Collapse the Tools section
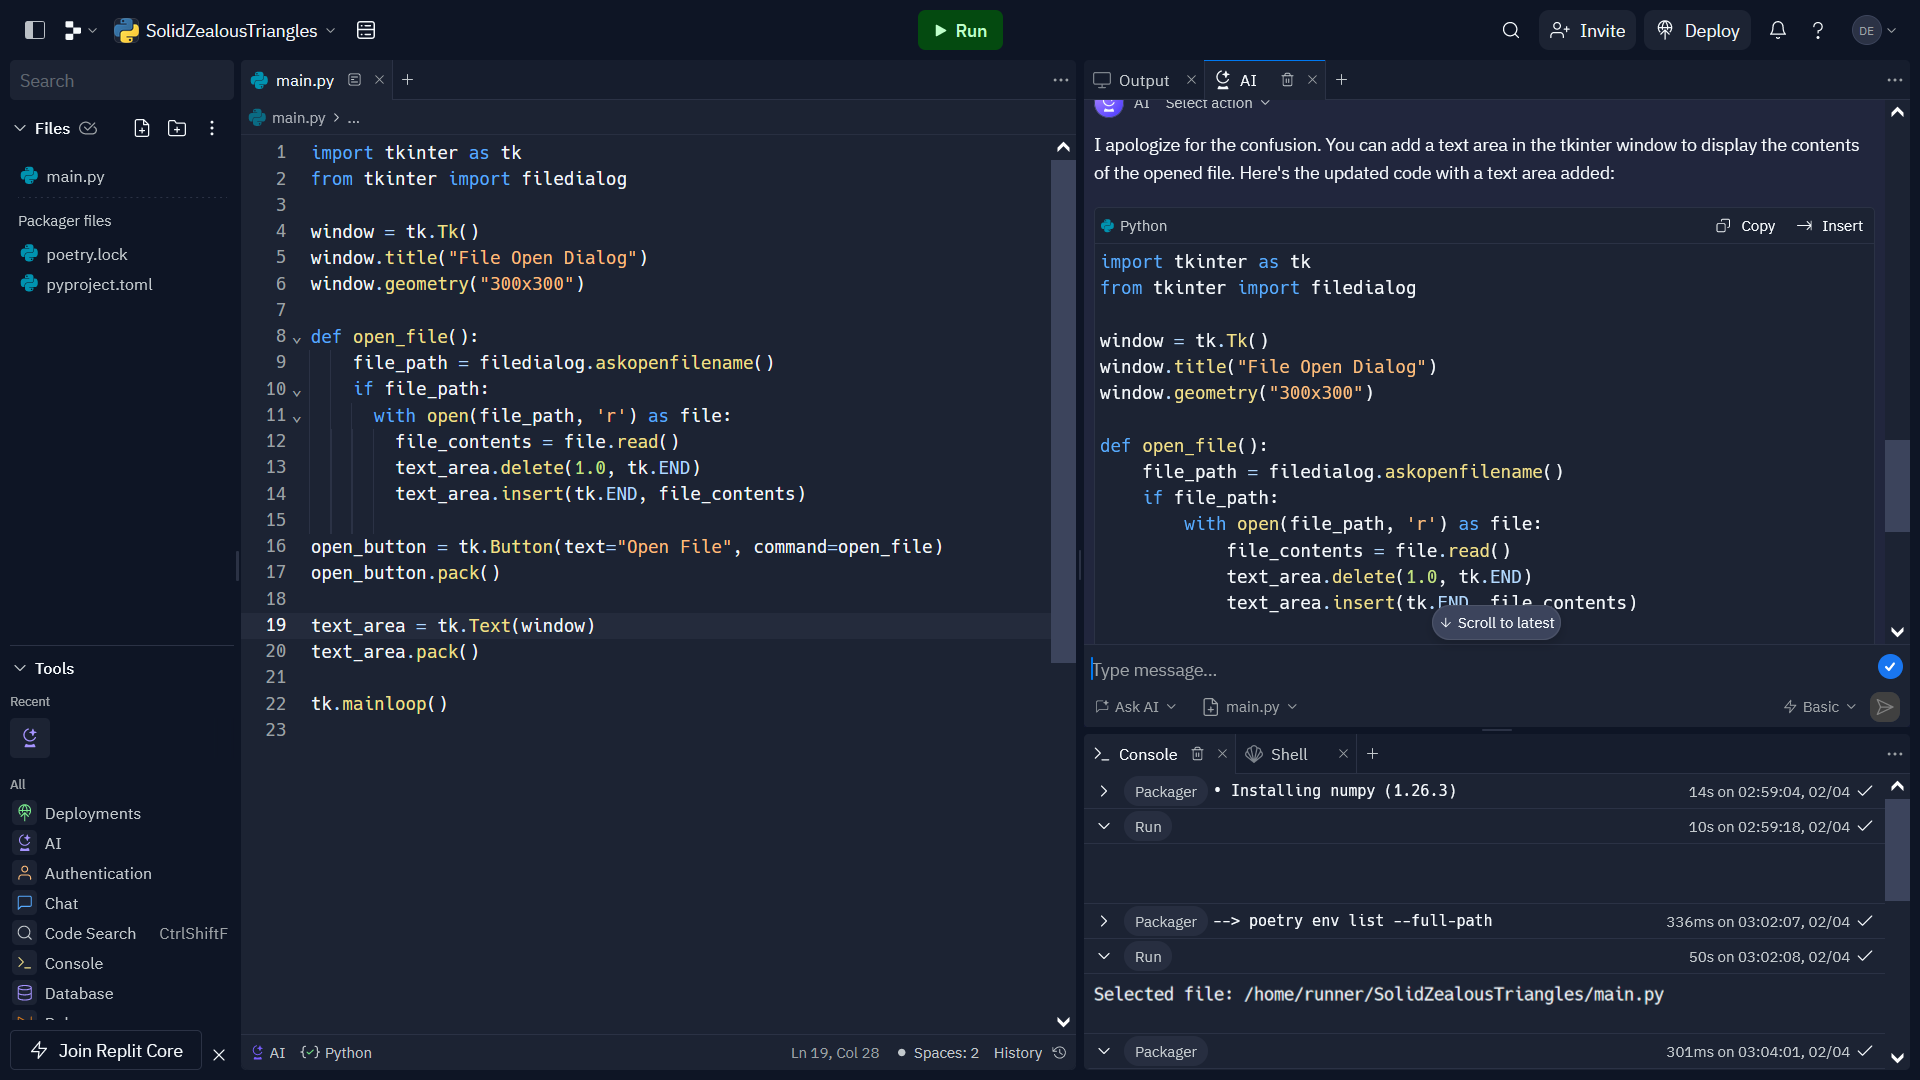 tap(20, 668)
